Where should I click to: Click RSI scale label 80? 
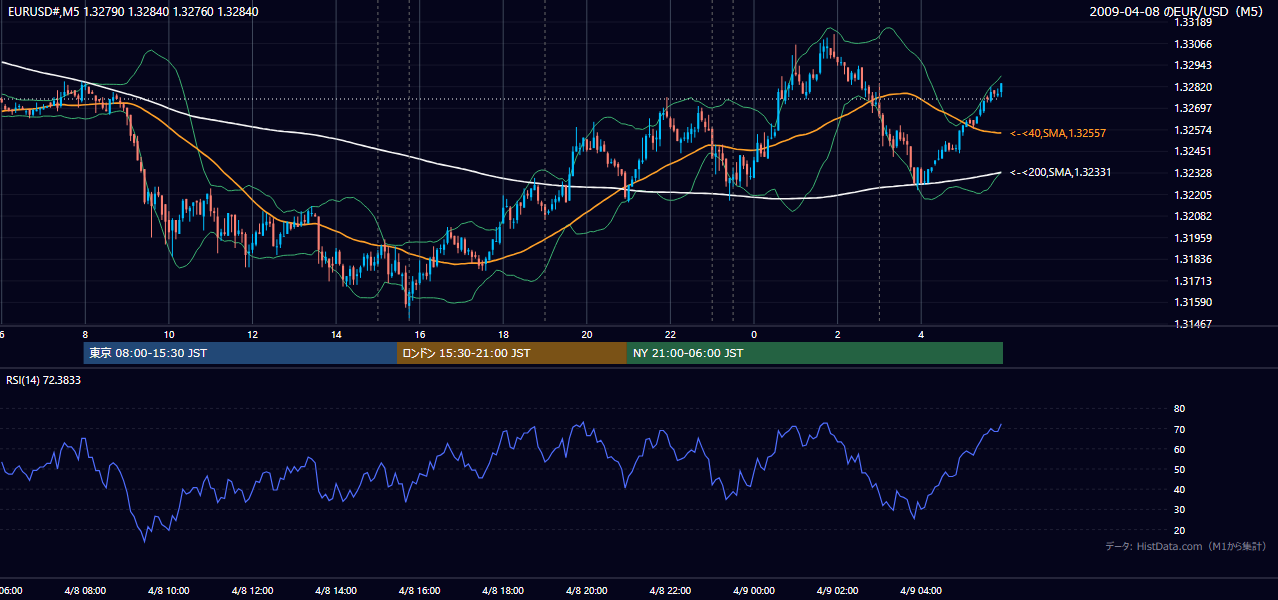(1180, 409)
